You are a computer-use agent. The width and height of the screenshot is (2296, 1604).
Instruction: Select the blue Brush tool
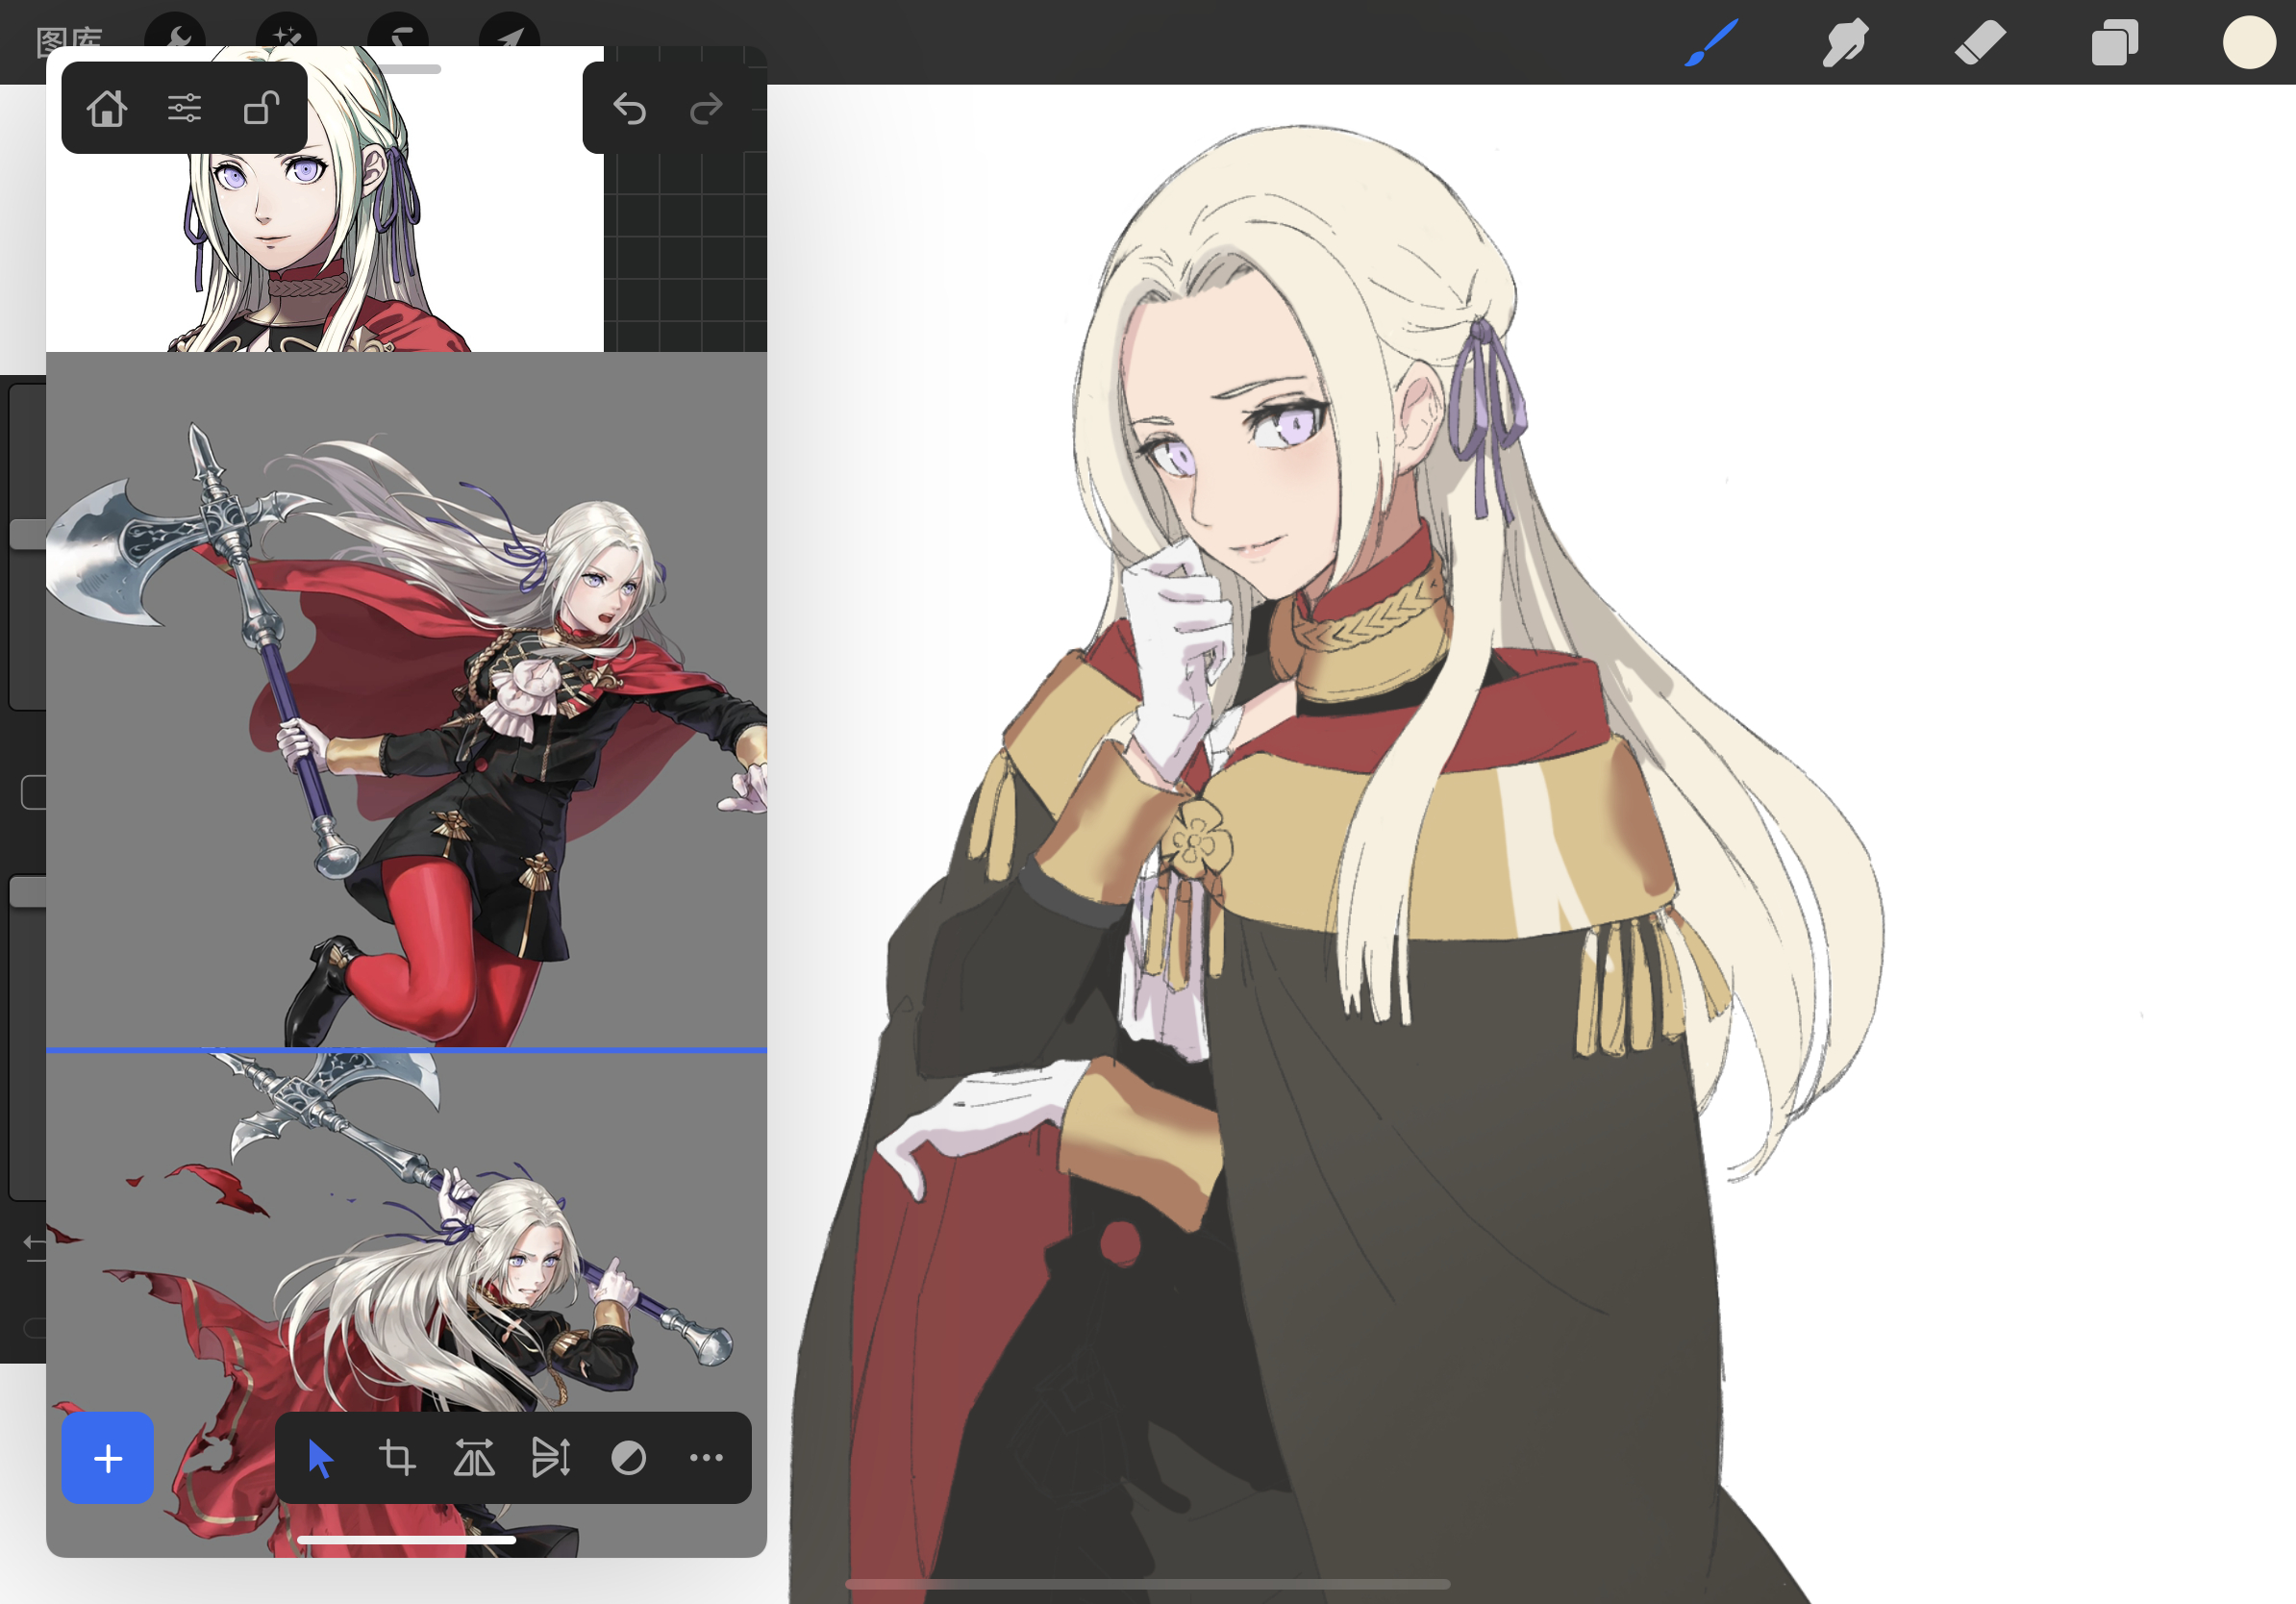[1711, 43]
